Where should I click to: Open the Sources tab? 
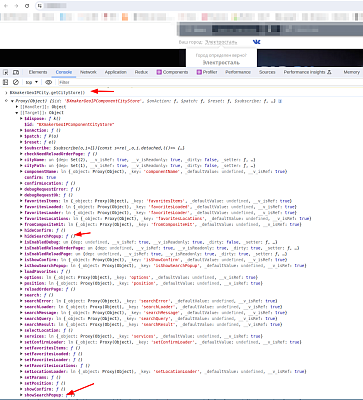coord(267,72)
